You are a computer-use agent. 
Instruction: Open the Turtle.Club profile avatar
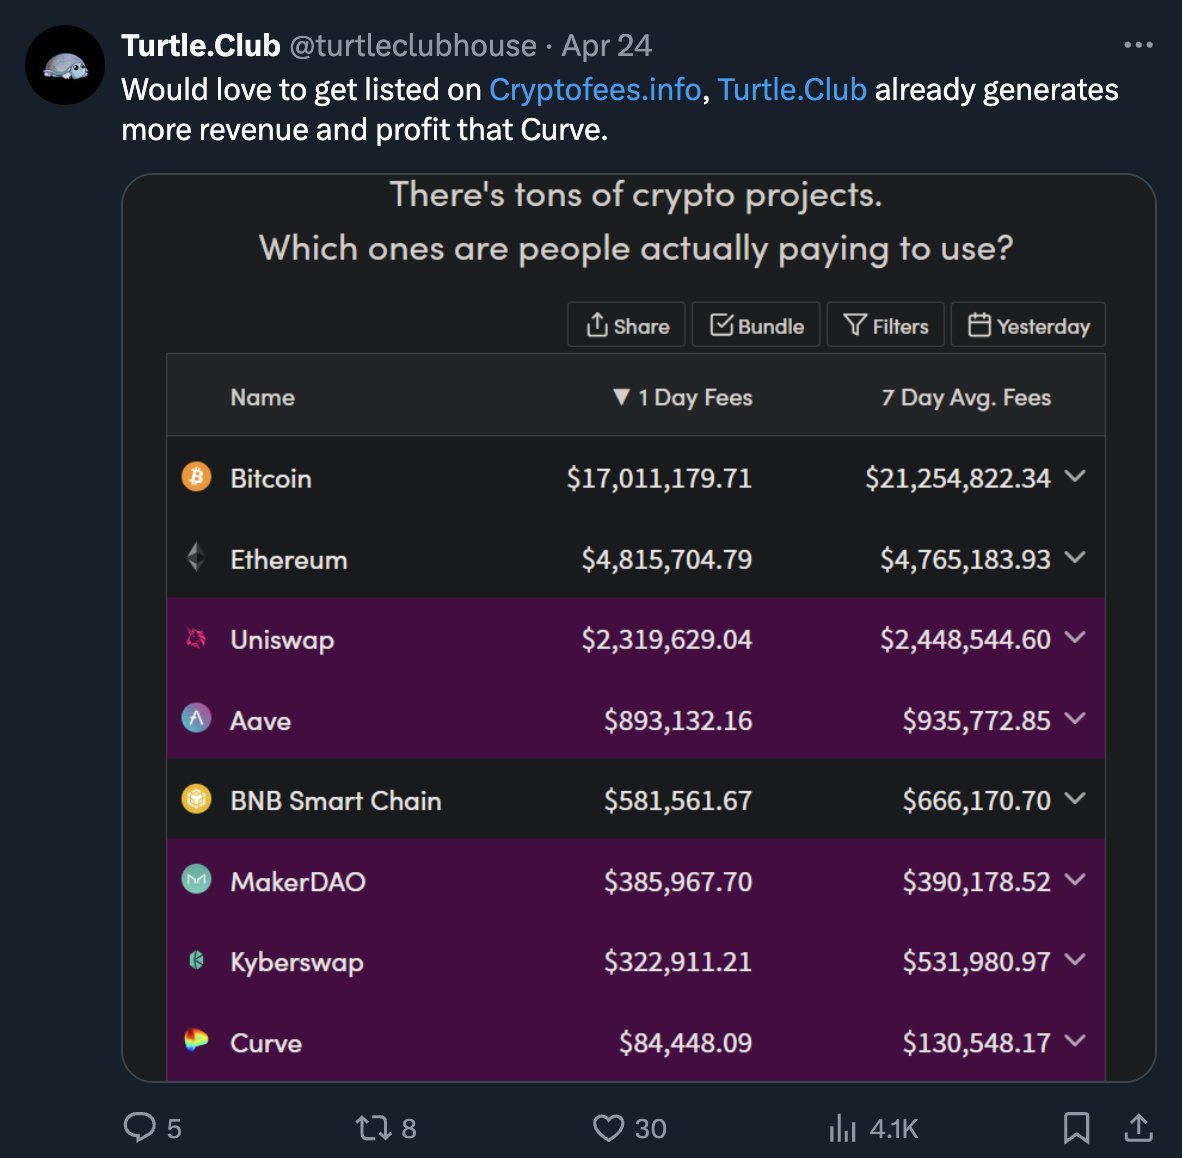point(65,65)
